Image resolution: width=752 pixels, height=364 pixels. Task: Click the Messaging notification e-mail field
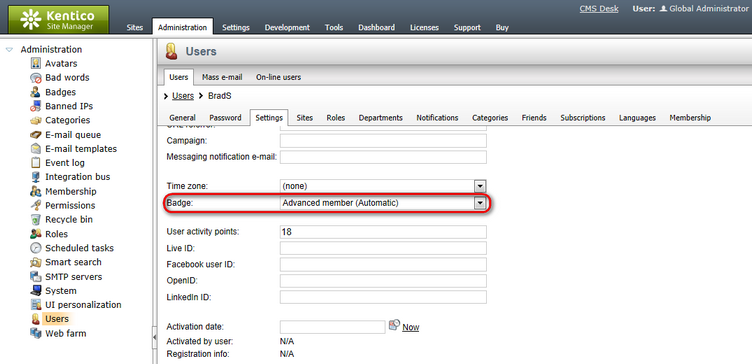point(383,157)
